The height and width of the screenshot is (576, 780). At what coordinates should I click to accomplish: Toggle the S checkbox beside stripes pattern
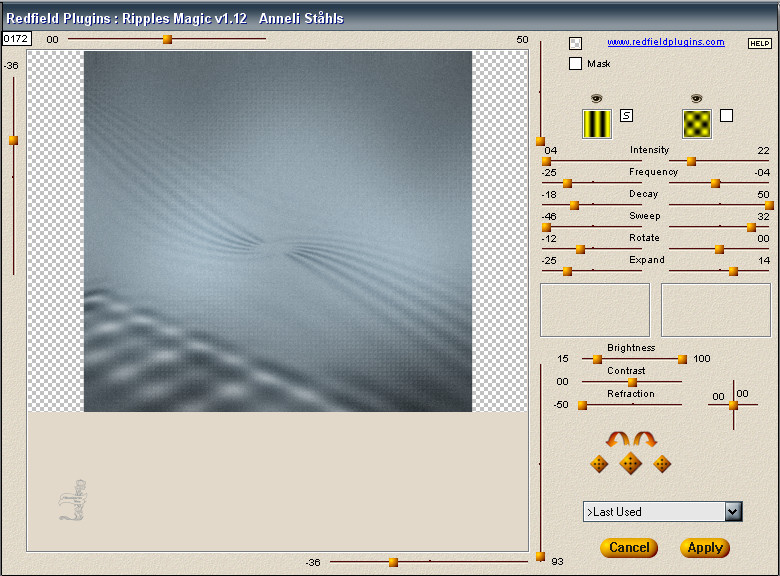pos(627,115)
